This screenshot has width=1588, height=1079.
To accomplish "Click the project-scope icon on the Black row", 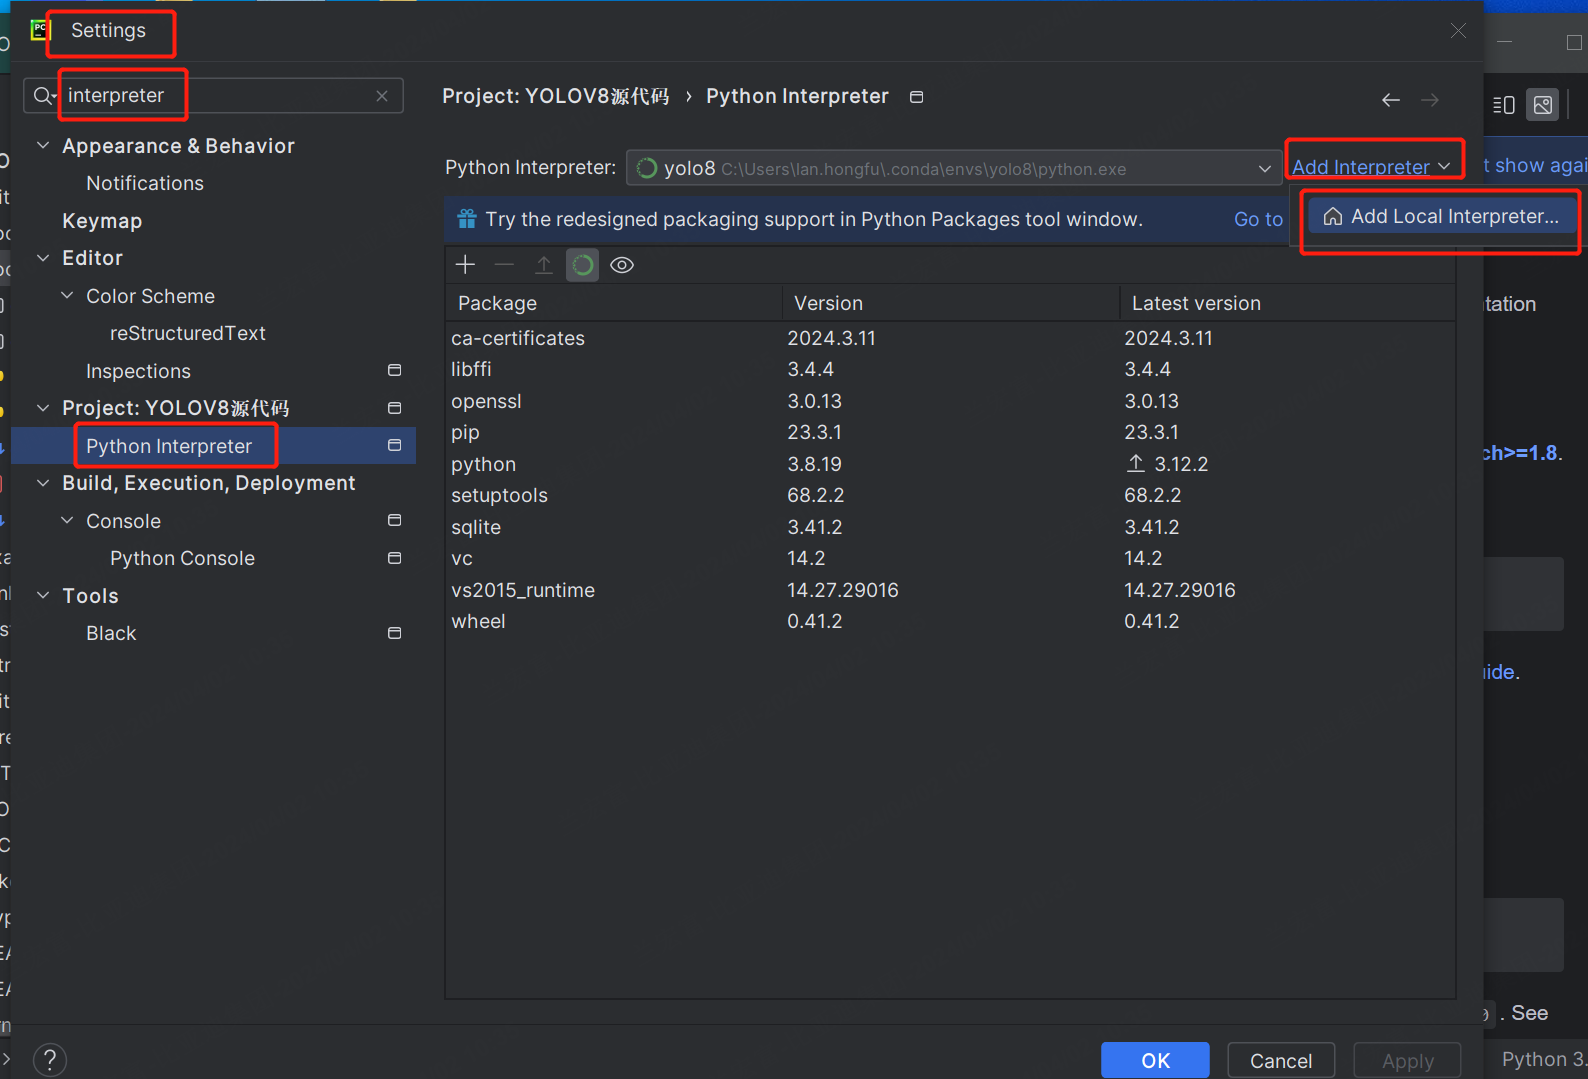I will [394, 633].
